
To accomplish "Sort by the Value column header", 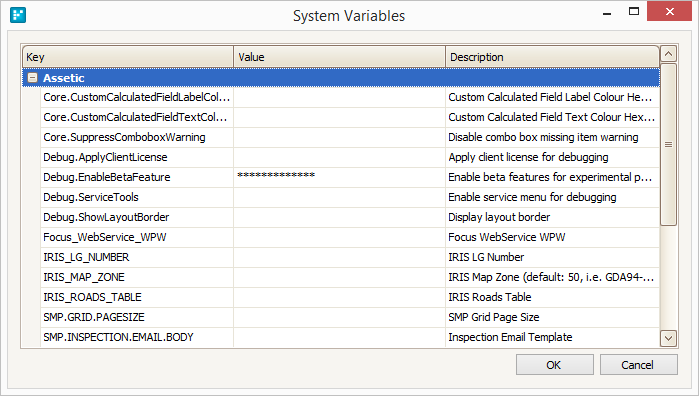I will [x=339, y=57].
